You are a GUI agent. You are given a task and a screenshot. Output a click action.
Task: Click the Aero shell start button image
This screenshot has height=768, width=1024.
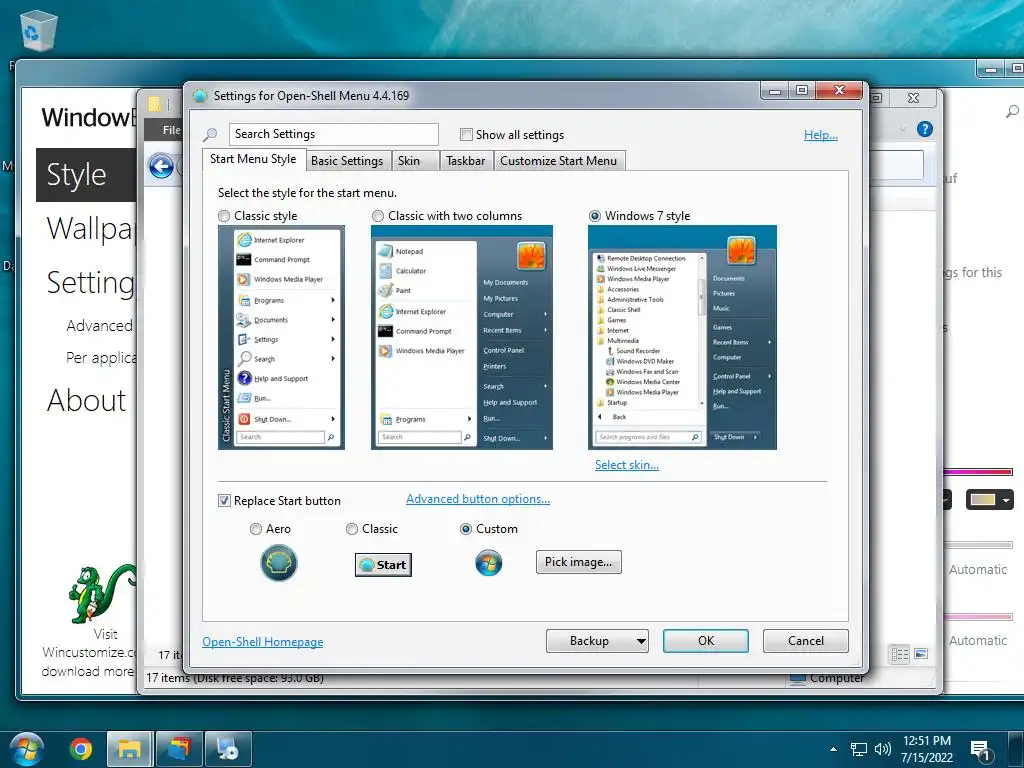(279, 563)
